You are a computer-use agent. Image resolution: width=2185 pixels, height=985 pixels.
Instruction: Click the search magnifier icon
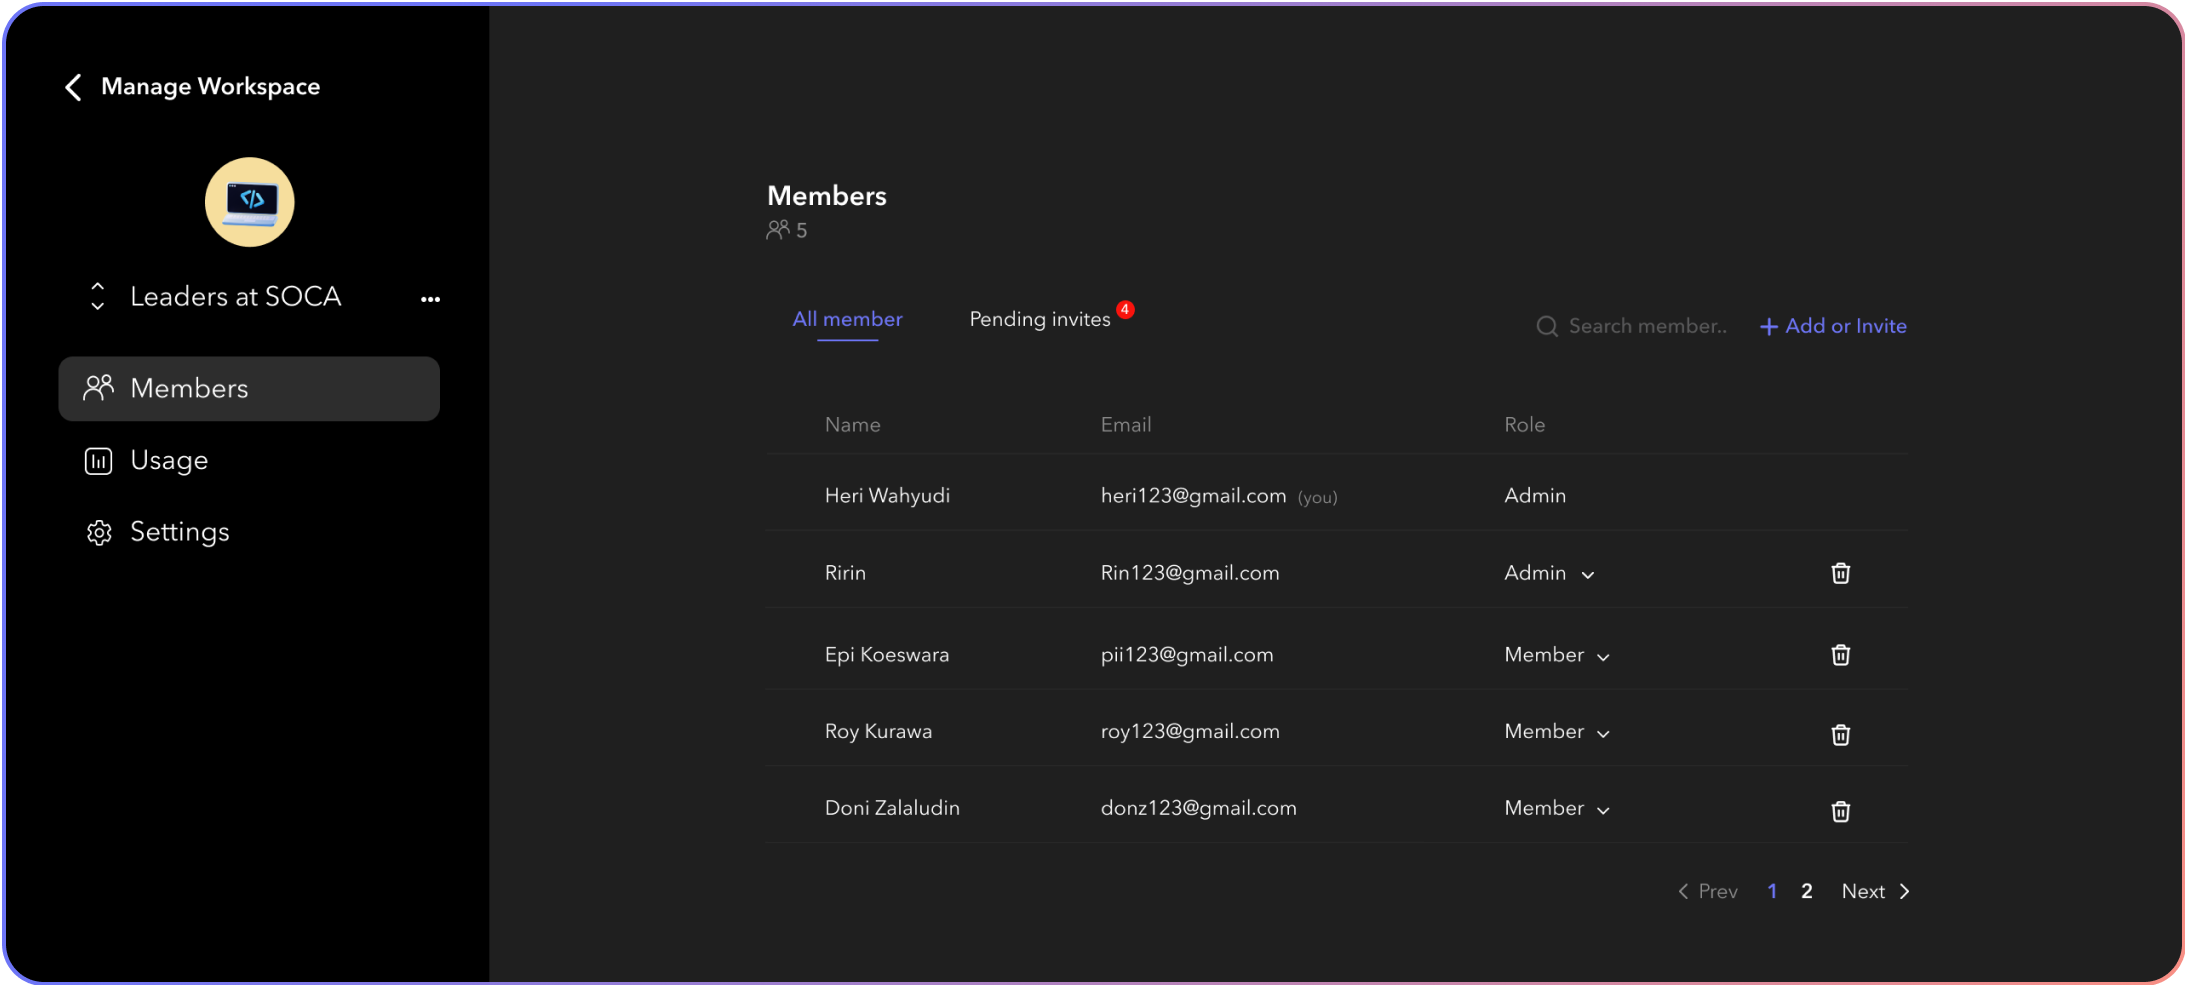(1547, 327)
